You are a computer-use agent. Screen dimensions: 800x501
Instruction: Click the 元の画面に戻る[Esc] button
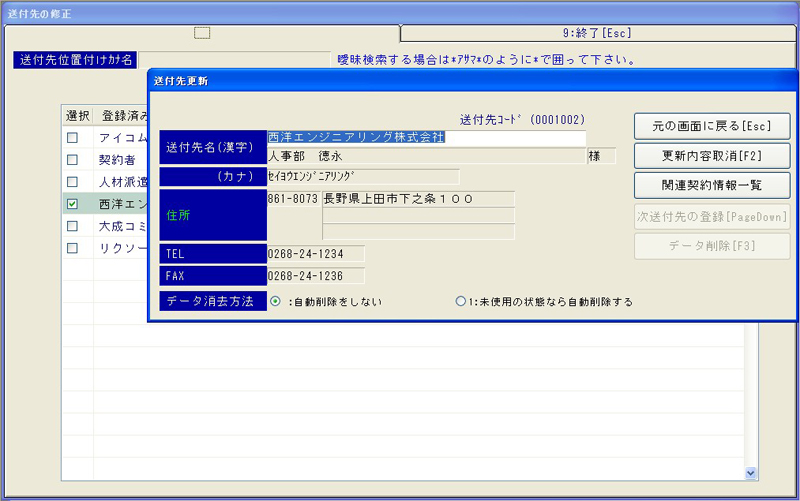pyautogui.click(x=712, y=126)
